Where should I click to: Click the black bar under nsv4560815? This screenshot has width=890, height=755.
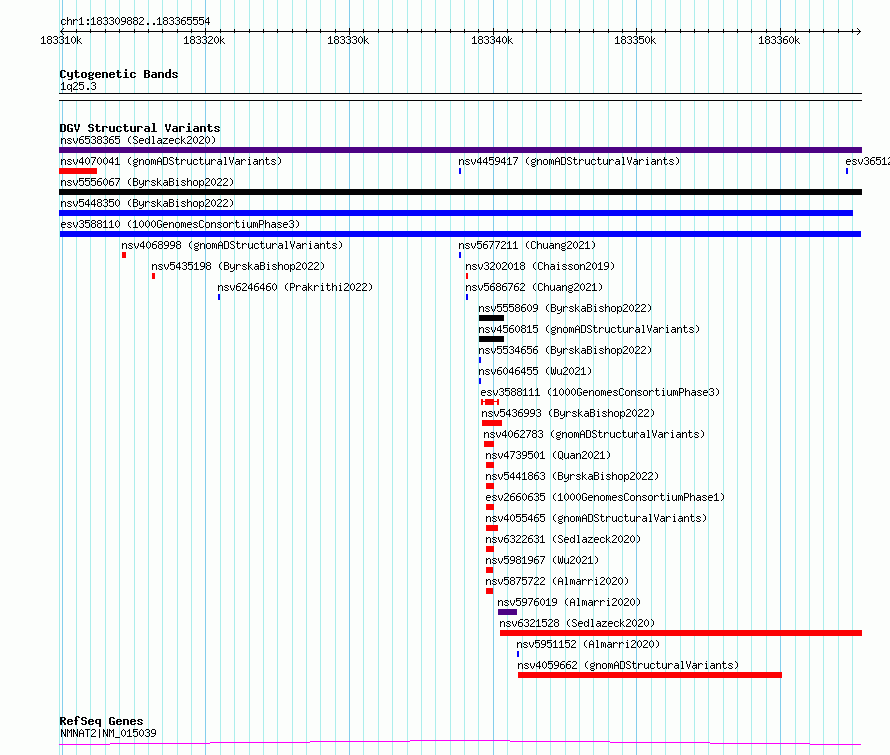click(x=492, y=339)
